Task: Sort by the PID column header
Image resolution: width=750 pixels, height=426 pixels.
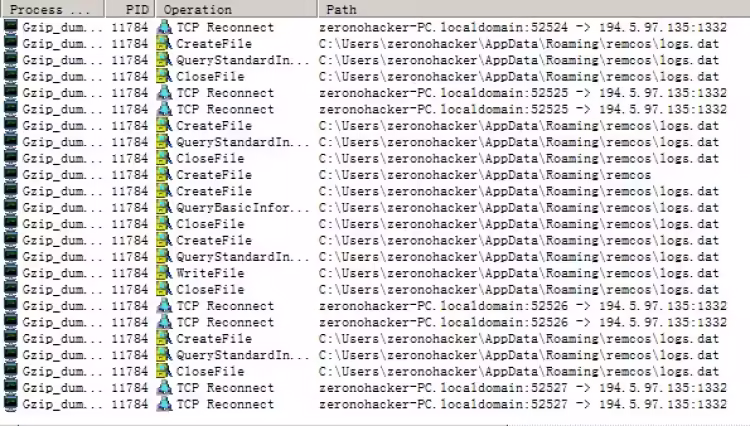Action: point(130,9)
